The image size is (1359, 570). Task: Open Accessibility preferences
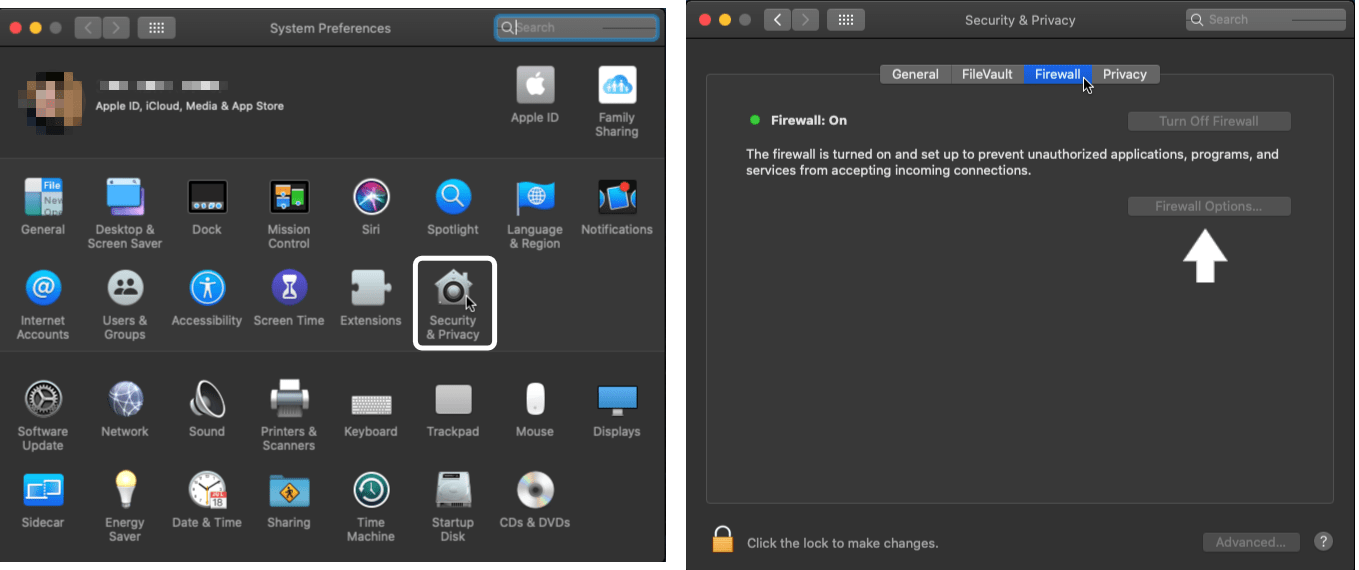[x=207, y=299]
